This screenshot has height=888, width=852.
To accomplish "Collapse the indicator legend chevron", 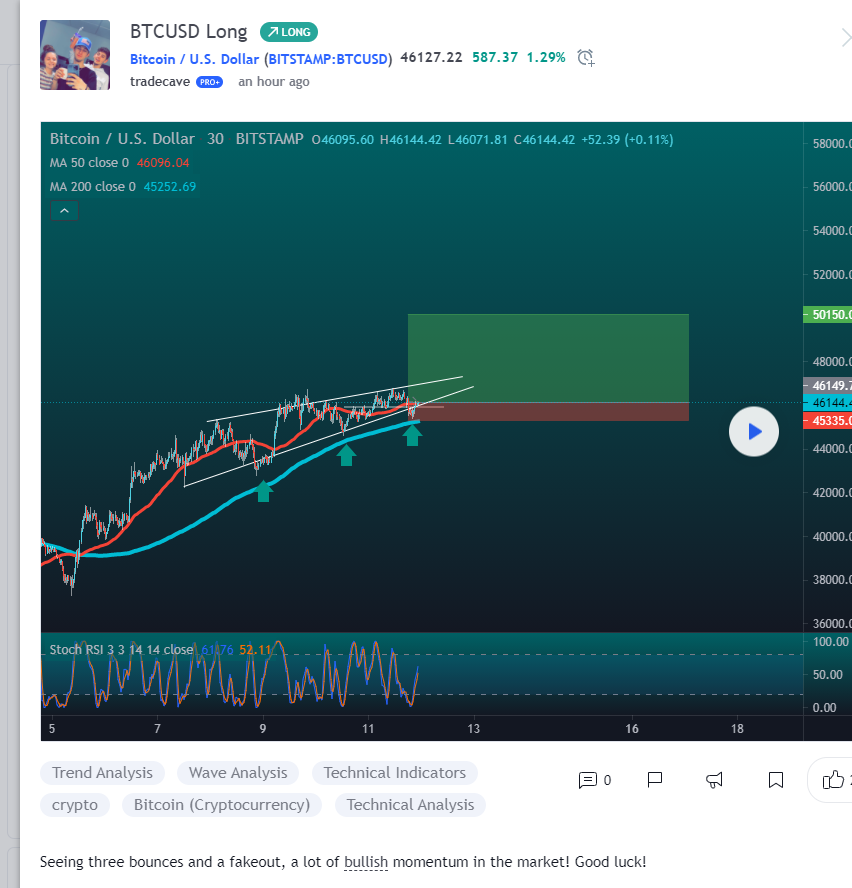I will click(x=64, y=211).
